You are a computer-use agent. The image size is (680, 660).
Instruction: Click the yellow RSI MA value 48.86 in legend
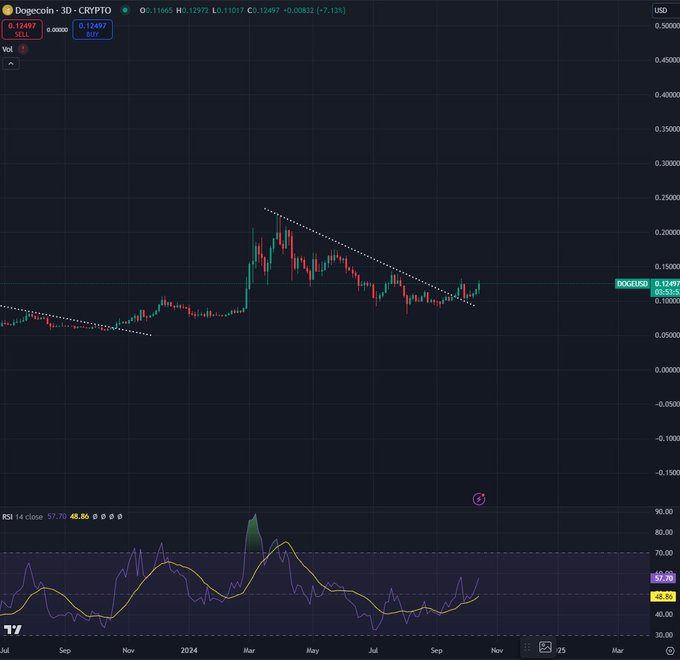coord(79,516)
